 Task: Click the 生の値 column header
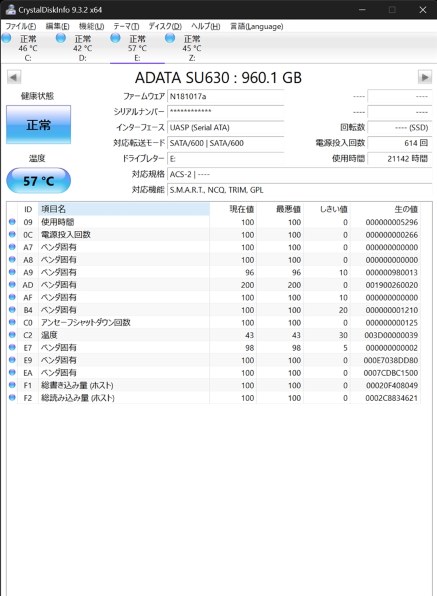pyautogui.click(x=385, y=209)
